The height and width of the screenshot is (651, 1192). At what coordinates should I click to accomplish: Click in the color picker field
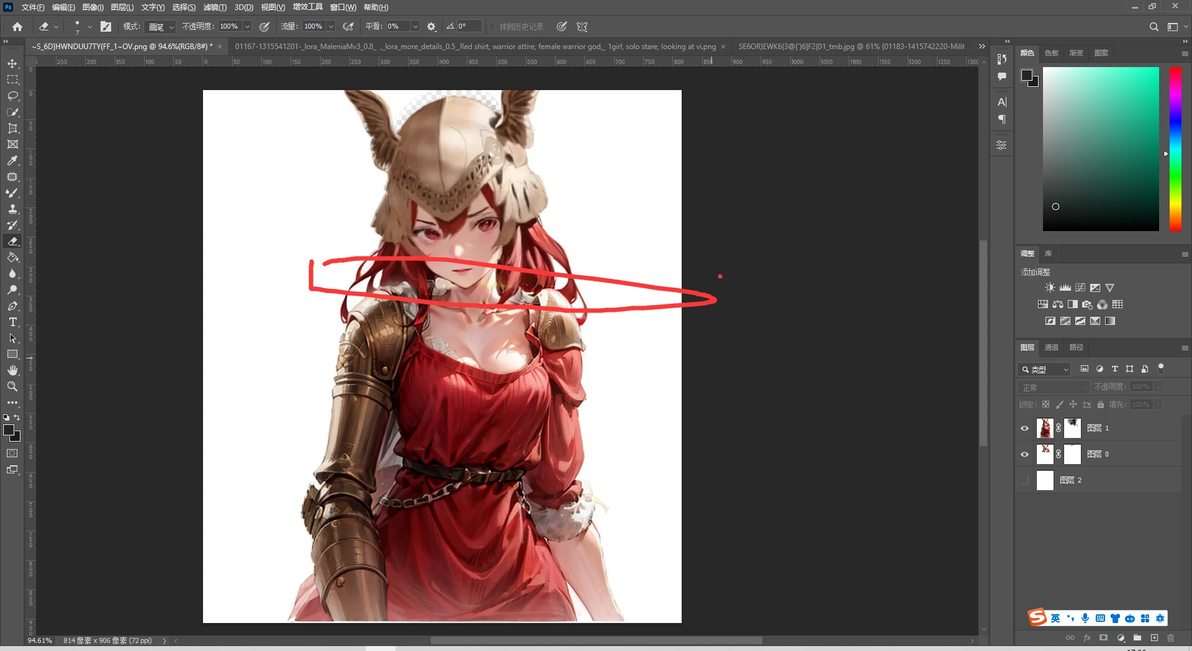1101,149
